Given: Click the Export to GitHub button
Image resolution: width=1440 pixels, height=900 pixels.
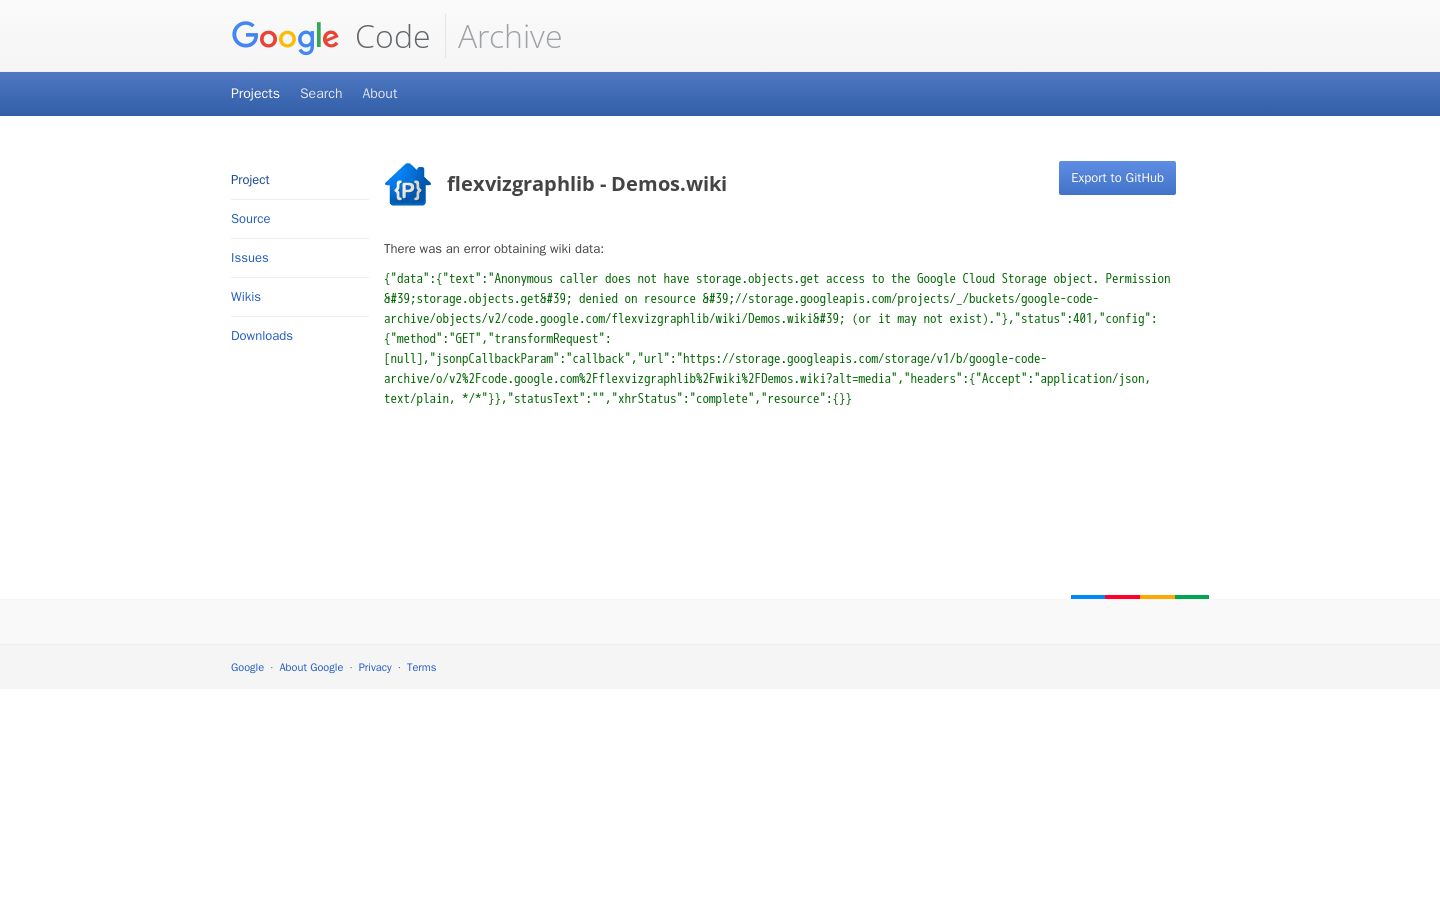Looking at the screenshot, I should pyautogui.click(x=1117, y=178).
